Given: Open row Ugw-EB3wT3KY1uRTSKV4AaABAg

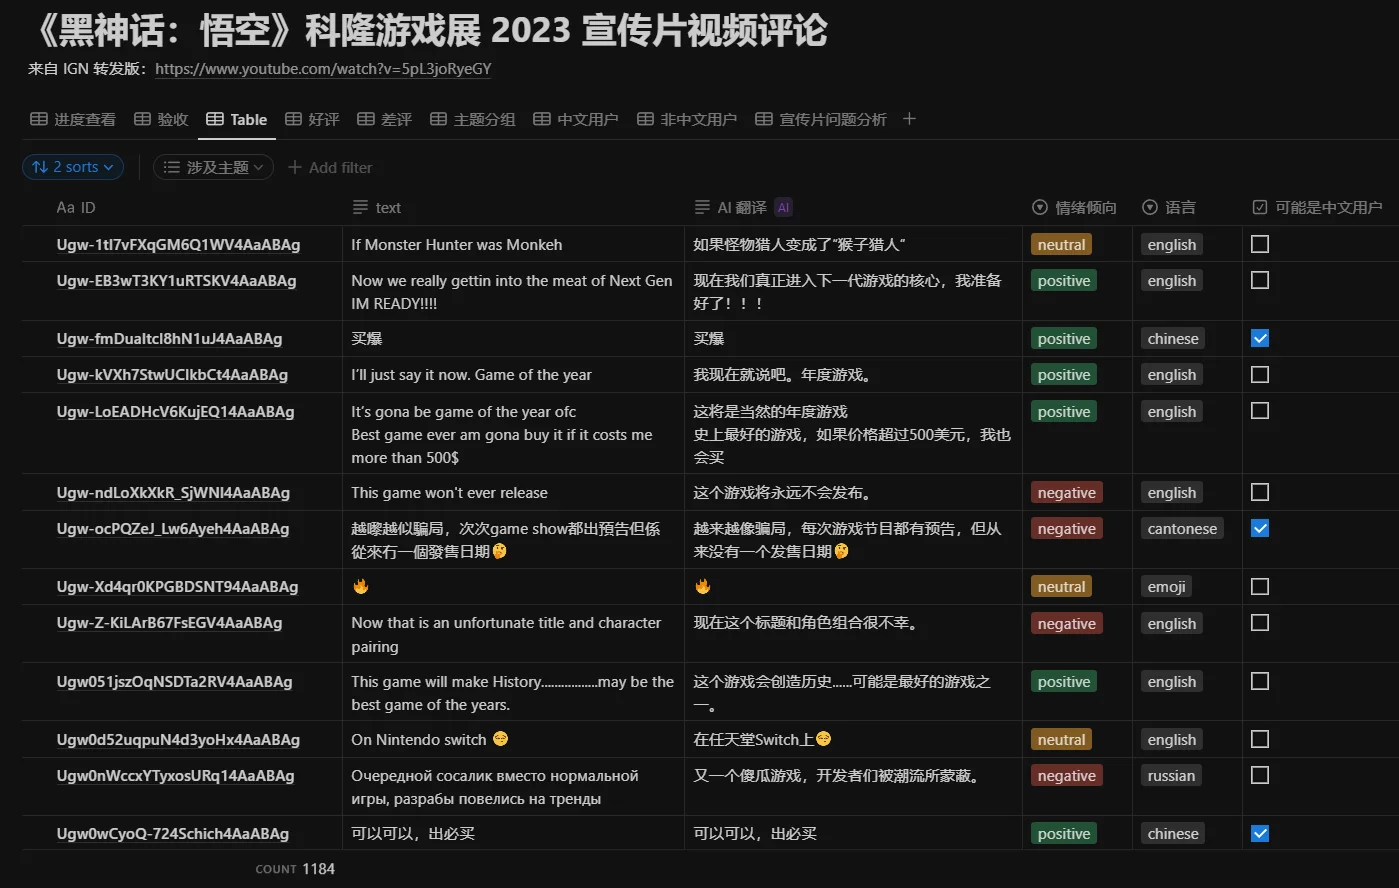Looking at the screenshot, I should [x=176, y=280].
